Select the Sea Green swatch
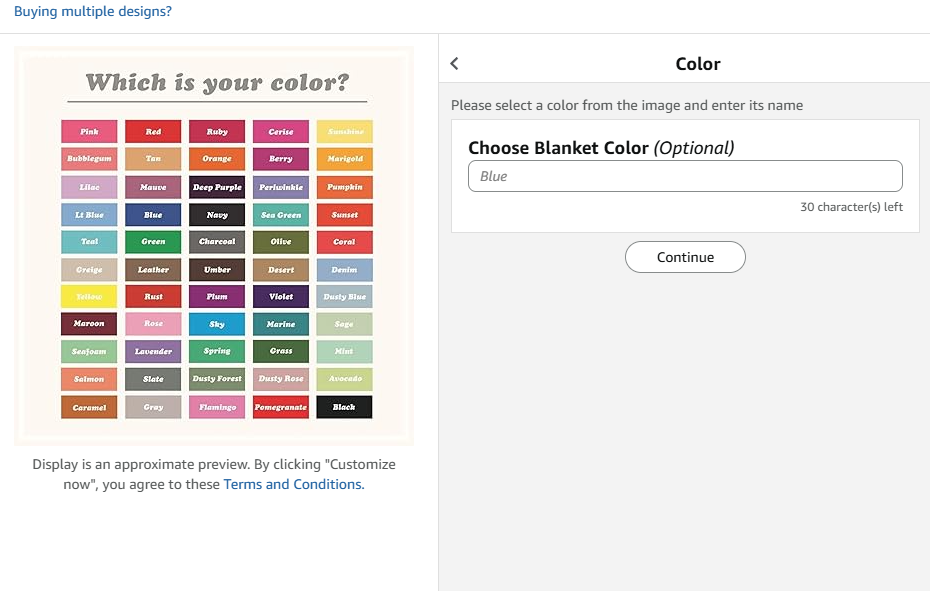The width and height of the screenshot is (930, 591). pyautogui.click(x=281, y=215)
